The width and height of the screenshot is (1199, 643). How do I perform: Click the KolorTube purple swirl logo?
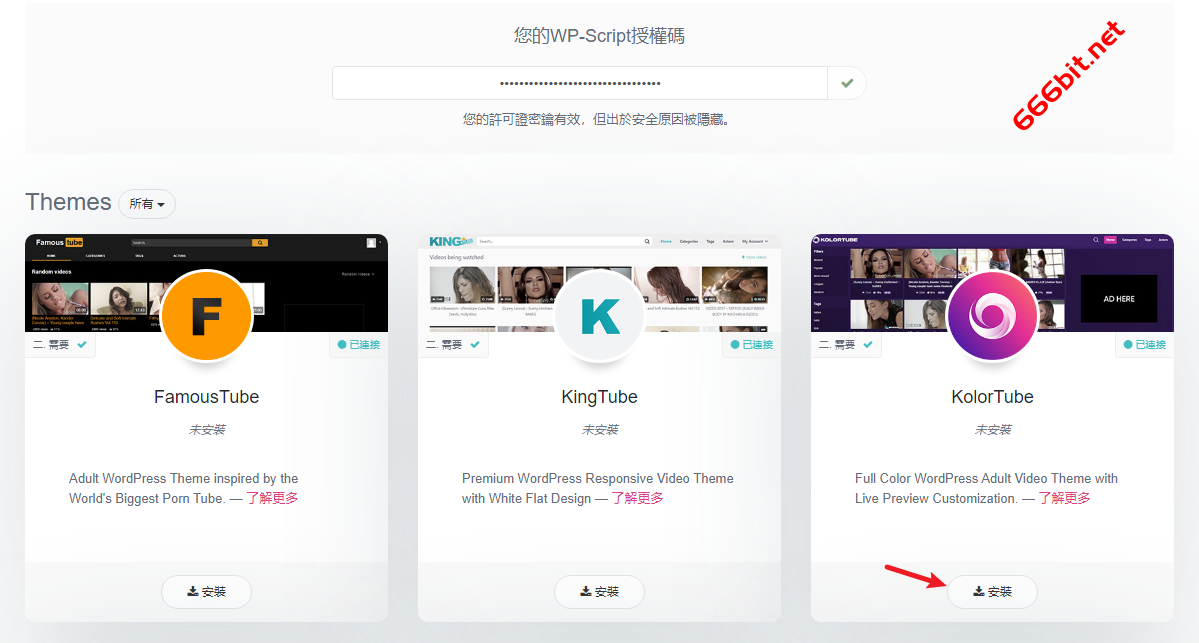(x=992, y=315)
